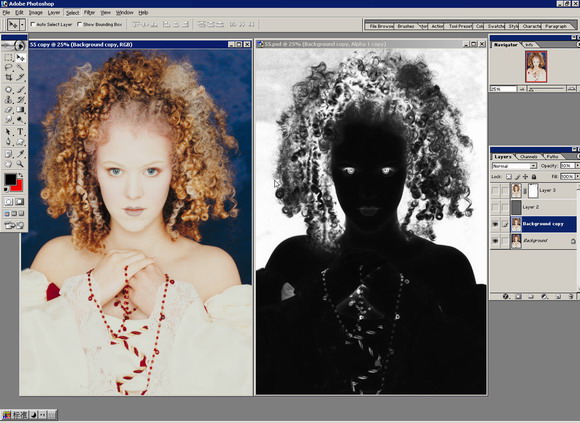The image size is (580, 423).
Task: Select the Pen tool
Action: pyautogui.click(x=8, y=142)
